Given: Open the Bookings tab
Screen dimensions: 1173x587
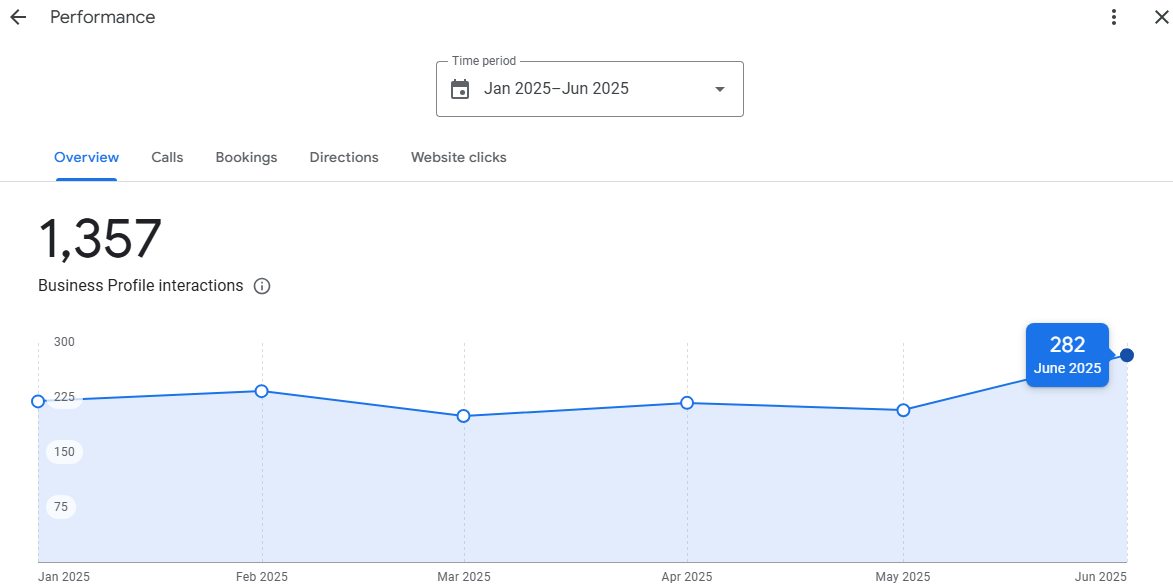Looking at the screenshot, I should coord(246,157).
